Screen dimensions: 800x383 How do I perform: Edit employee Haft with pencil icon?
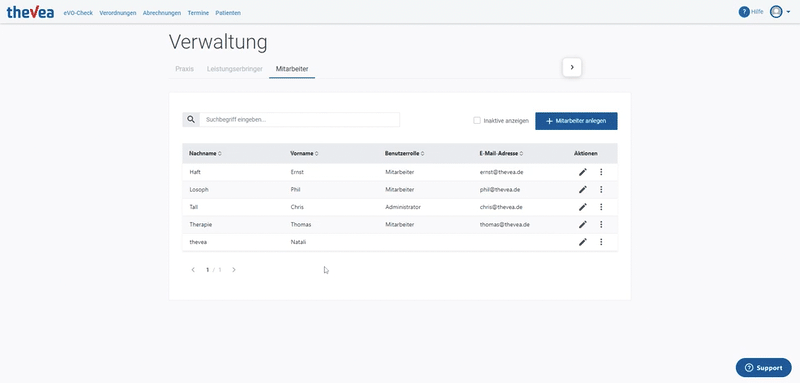[x=583, y=172]
